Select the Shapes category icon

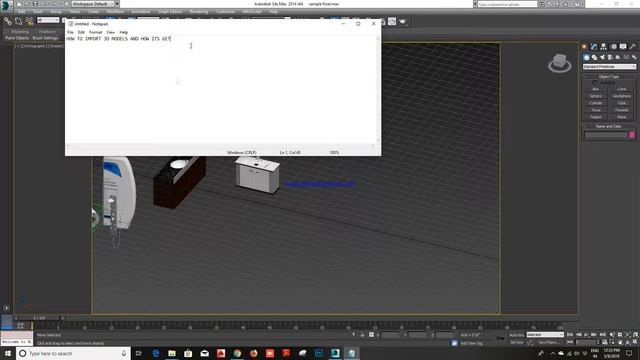[594, 57]
